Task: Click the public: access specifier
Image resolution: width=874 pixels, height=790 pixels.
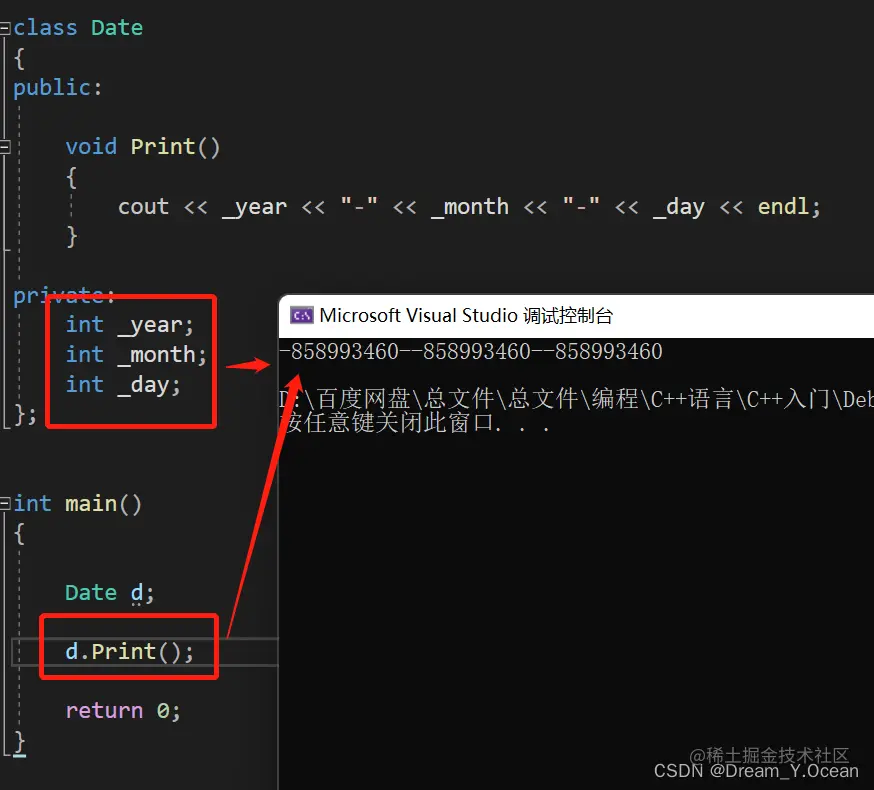Action: tap(57, 88)
